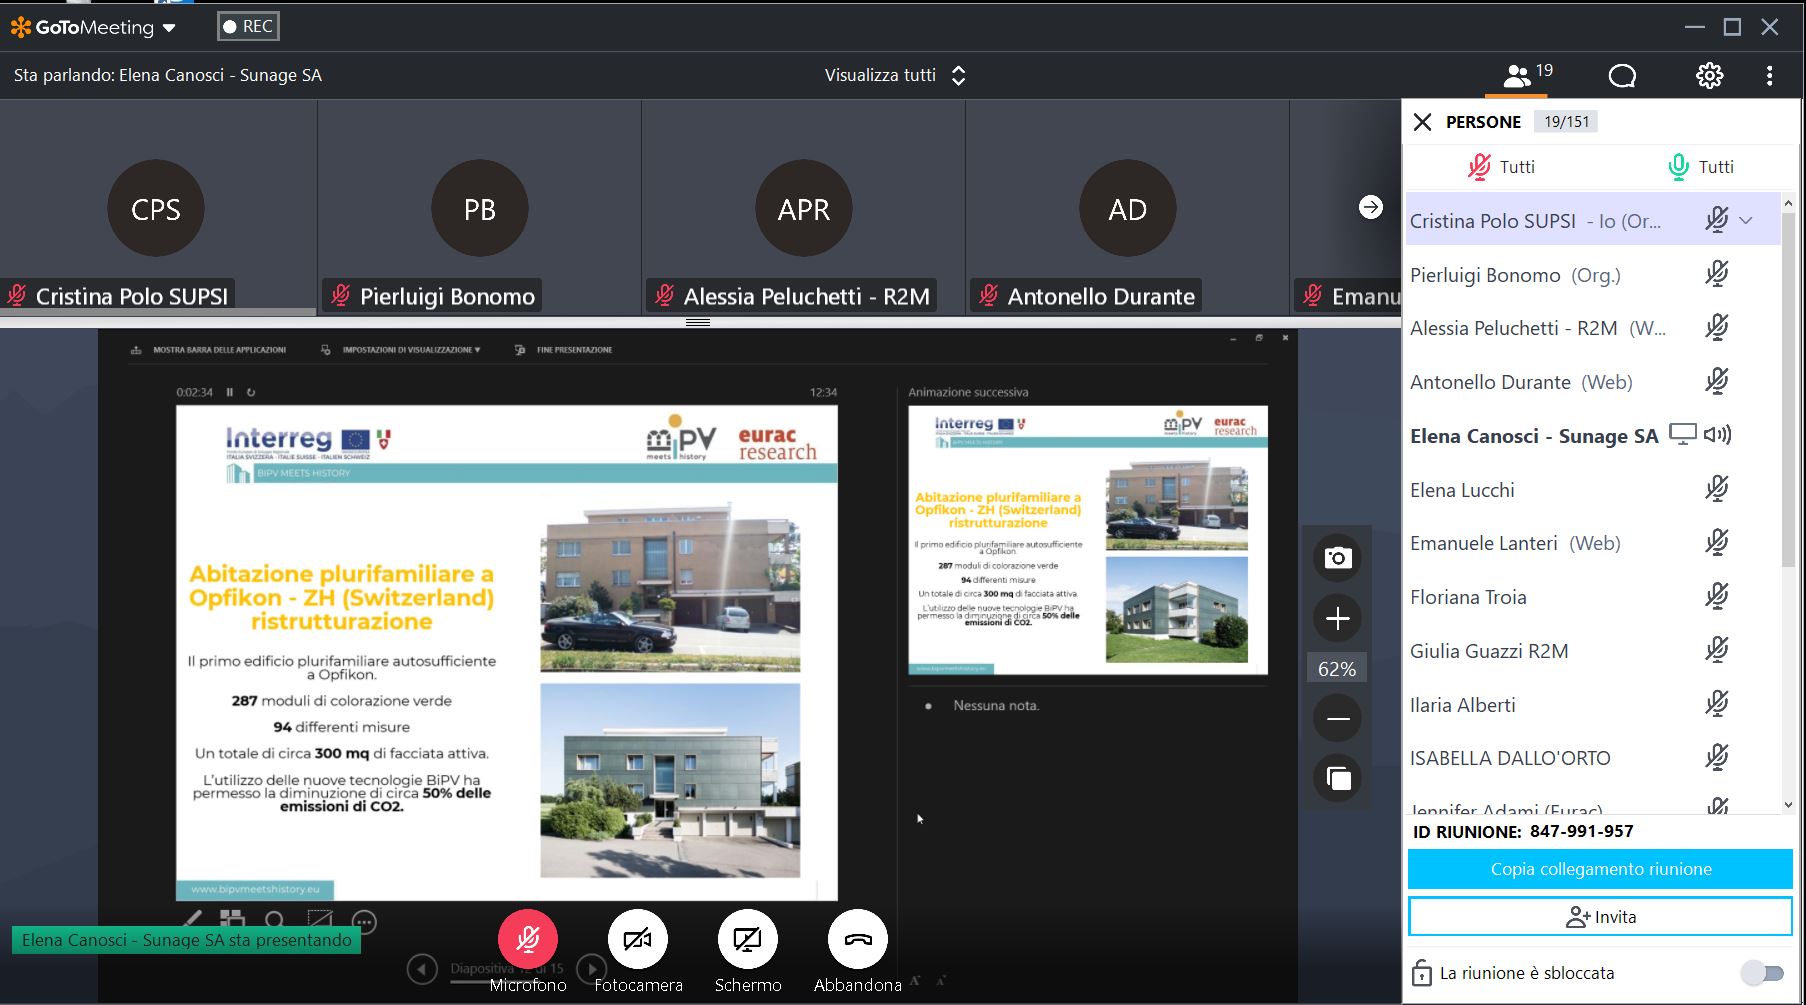Click meeting ID 847-991-957 text
1806x1005 pixels.
pos(1581,831)
